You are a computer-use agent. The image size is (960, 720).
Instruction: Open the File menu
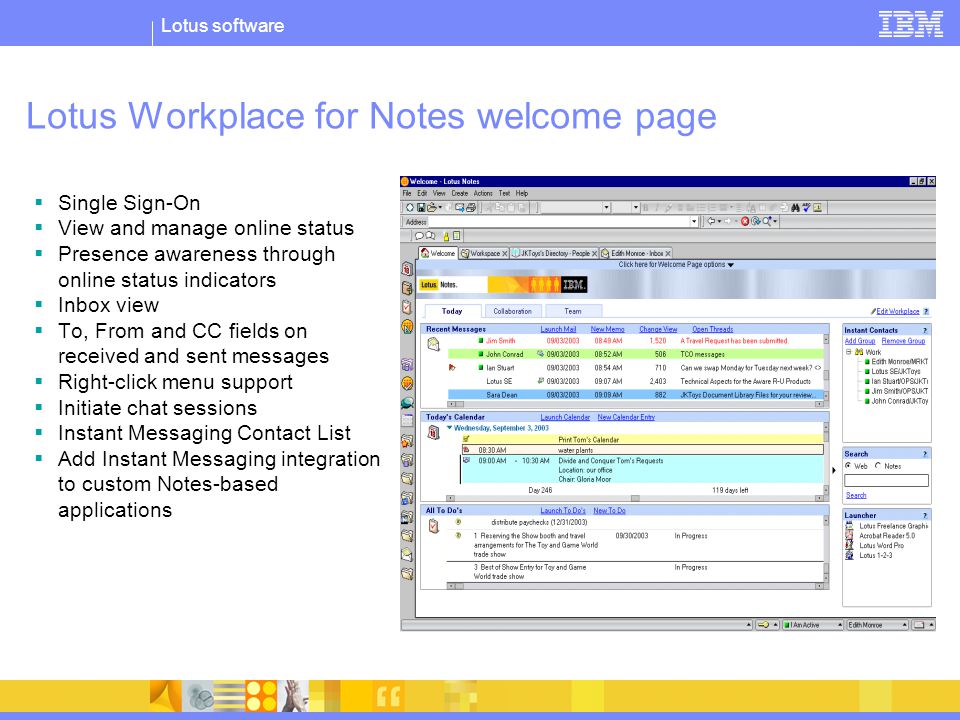(407, 193)
